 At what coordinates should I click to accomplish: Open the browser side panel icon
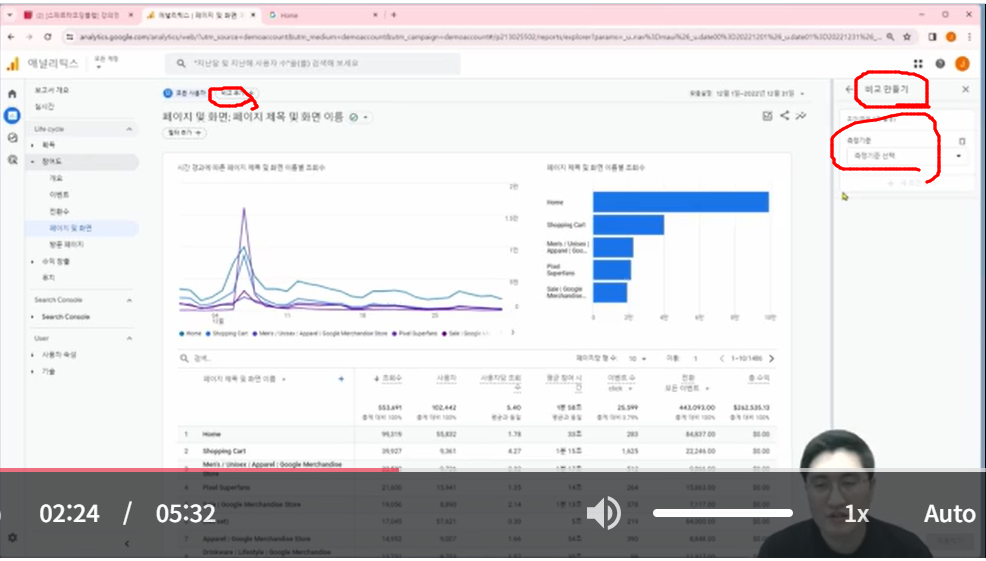point(932,37)
